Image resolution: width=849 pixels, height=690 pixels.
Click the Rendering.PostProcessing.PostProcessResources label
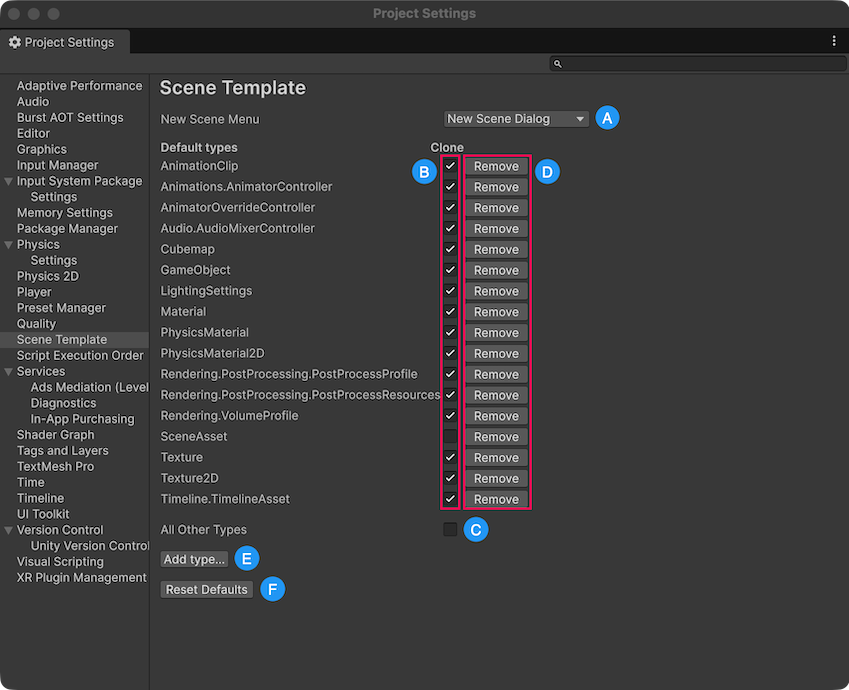coord(300,395)
